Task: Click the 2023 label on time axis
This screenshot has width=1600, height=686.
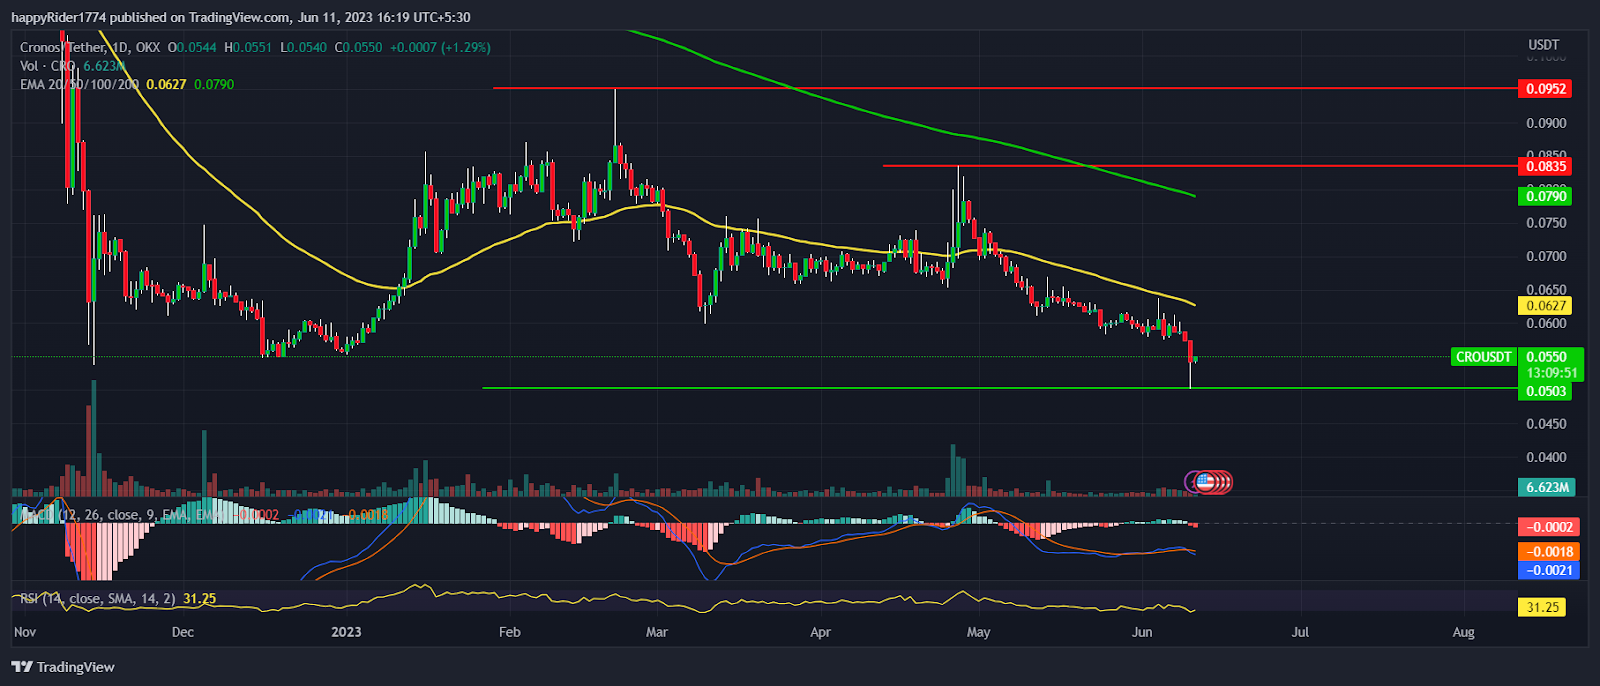Action: (x=346, y=632)
